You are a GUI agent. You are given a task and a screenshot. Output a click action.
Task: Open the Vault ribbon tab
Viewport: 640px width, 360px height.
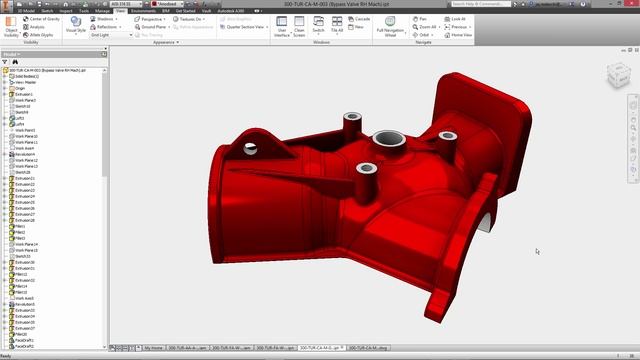pos(207,11)
